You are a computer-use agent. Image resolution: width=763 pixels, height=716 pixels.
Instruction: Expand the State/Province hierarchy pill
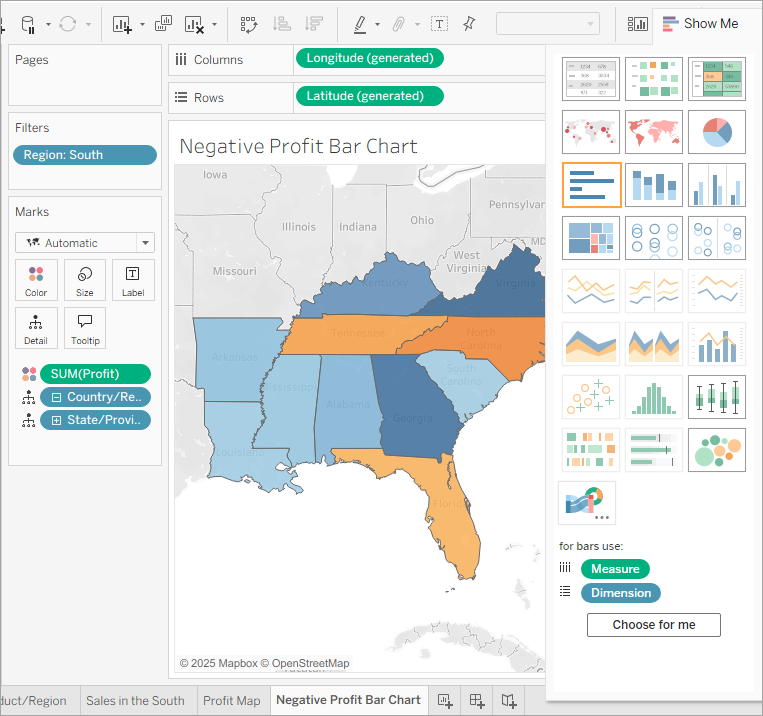click(56, 420)
